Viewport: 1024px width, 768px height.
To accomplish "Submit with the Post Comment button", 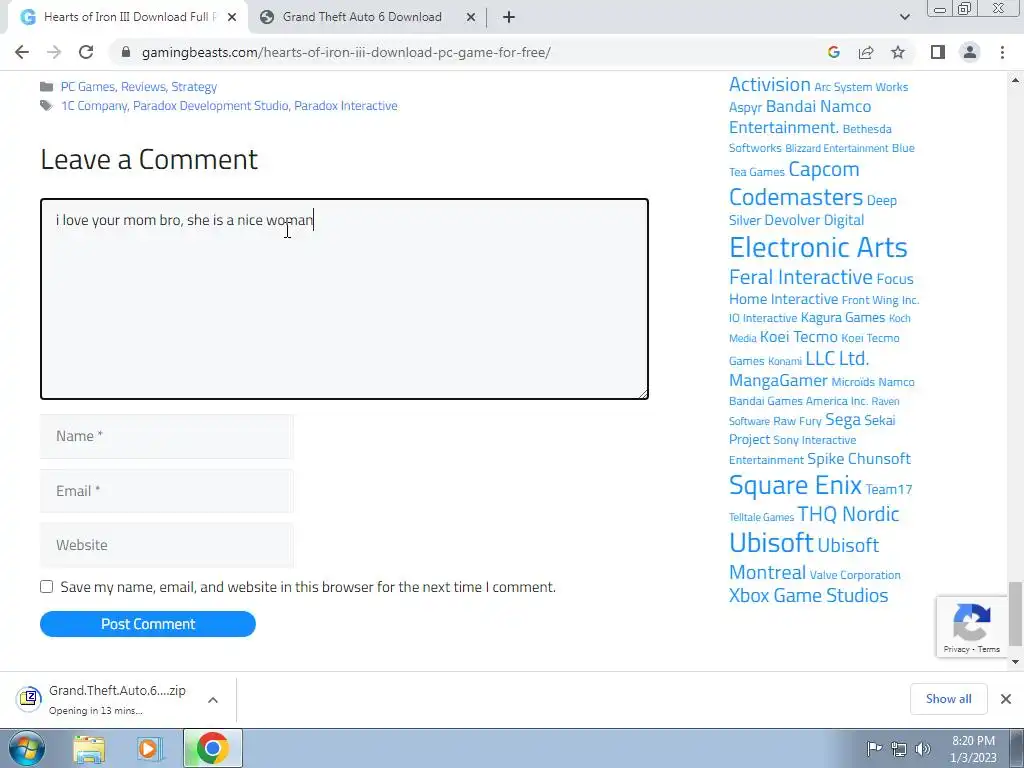I will 148,624.
